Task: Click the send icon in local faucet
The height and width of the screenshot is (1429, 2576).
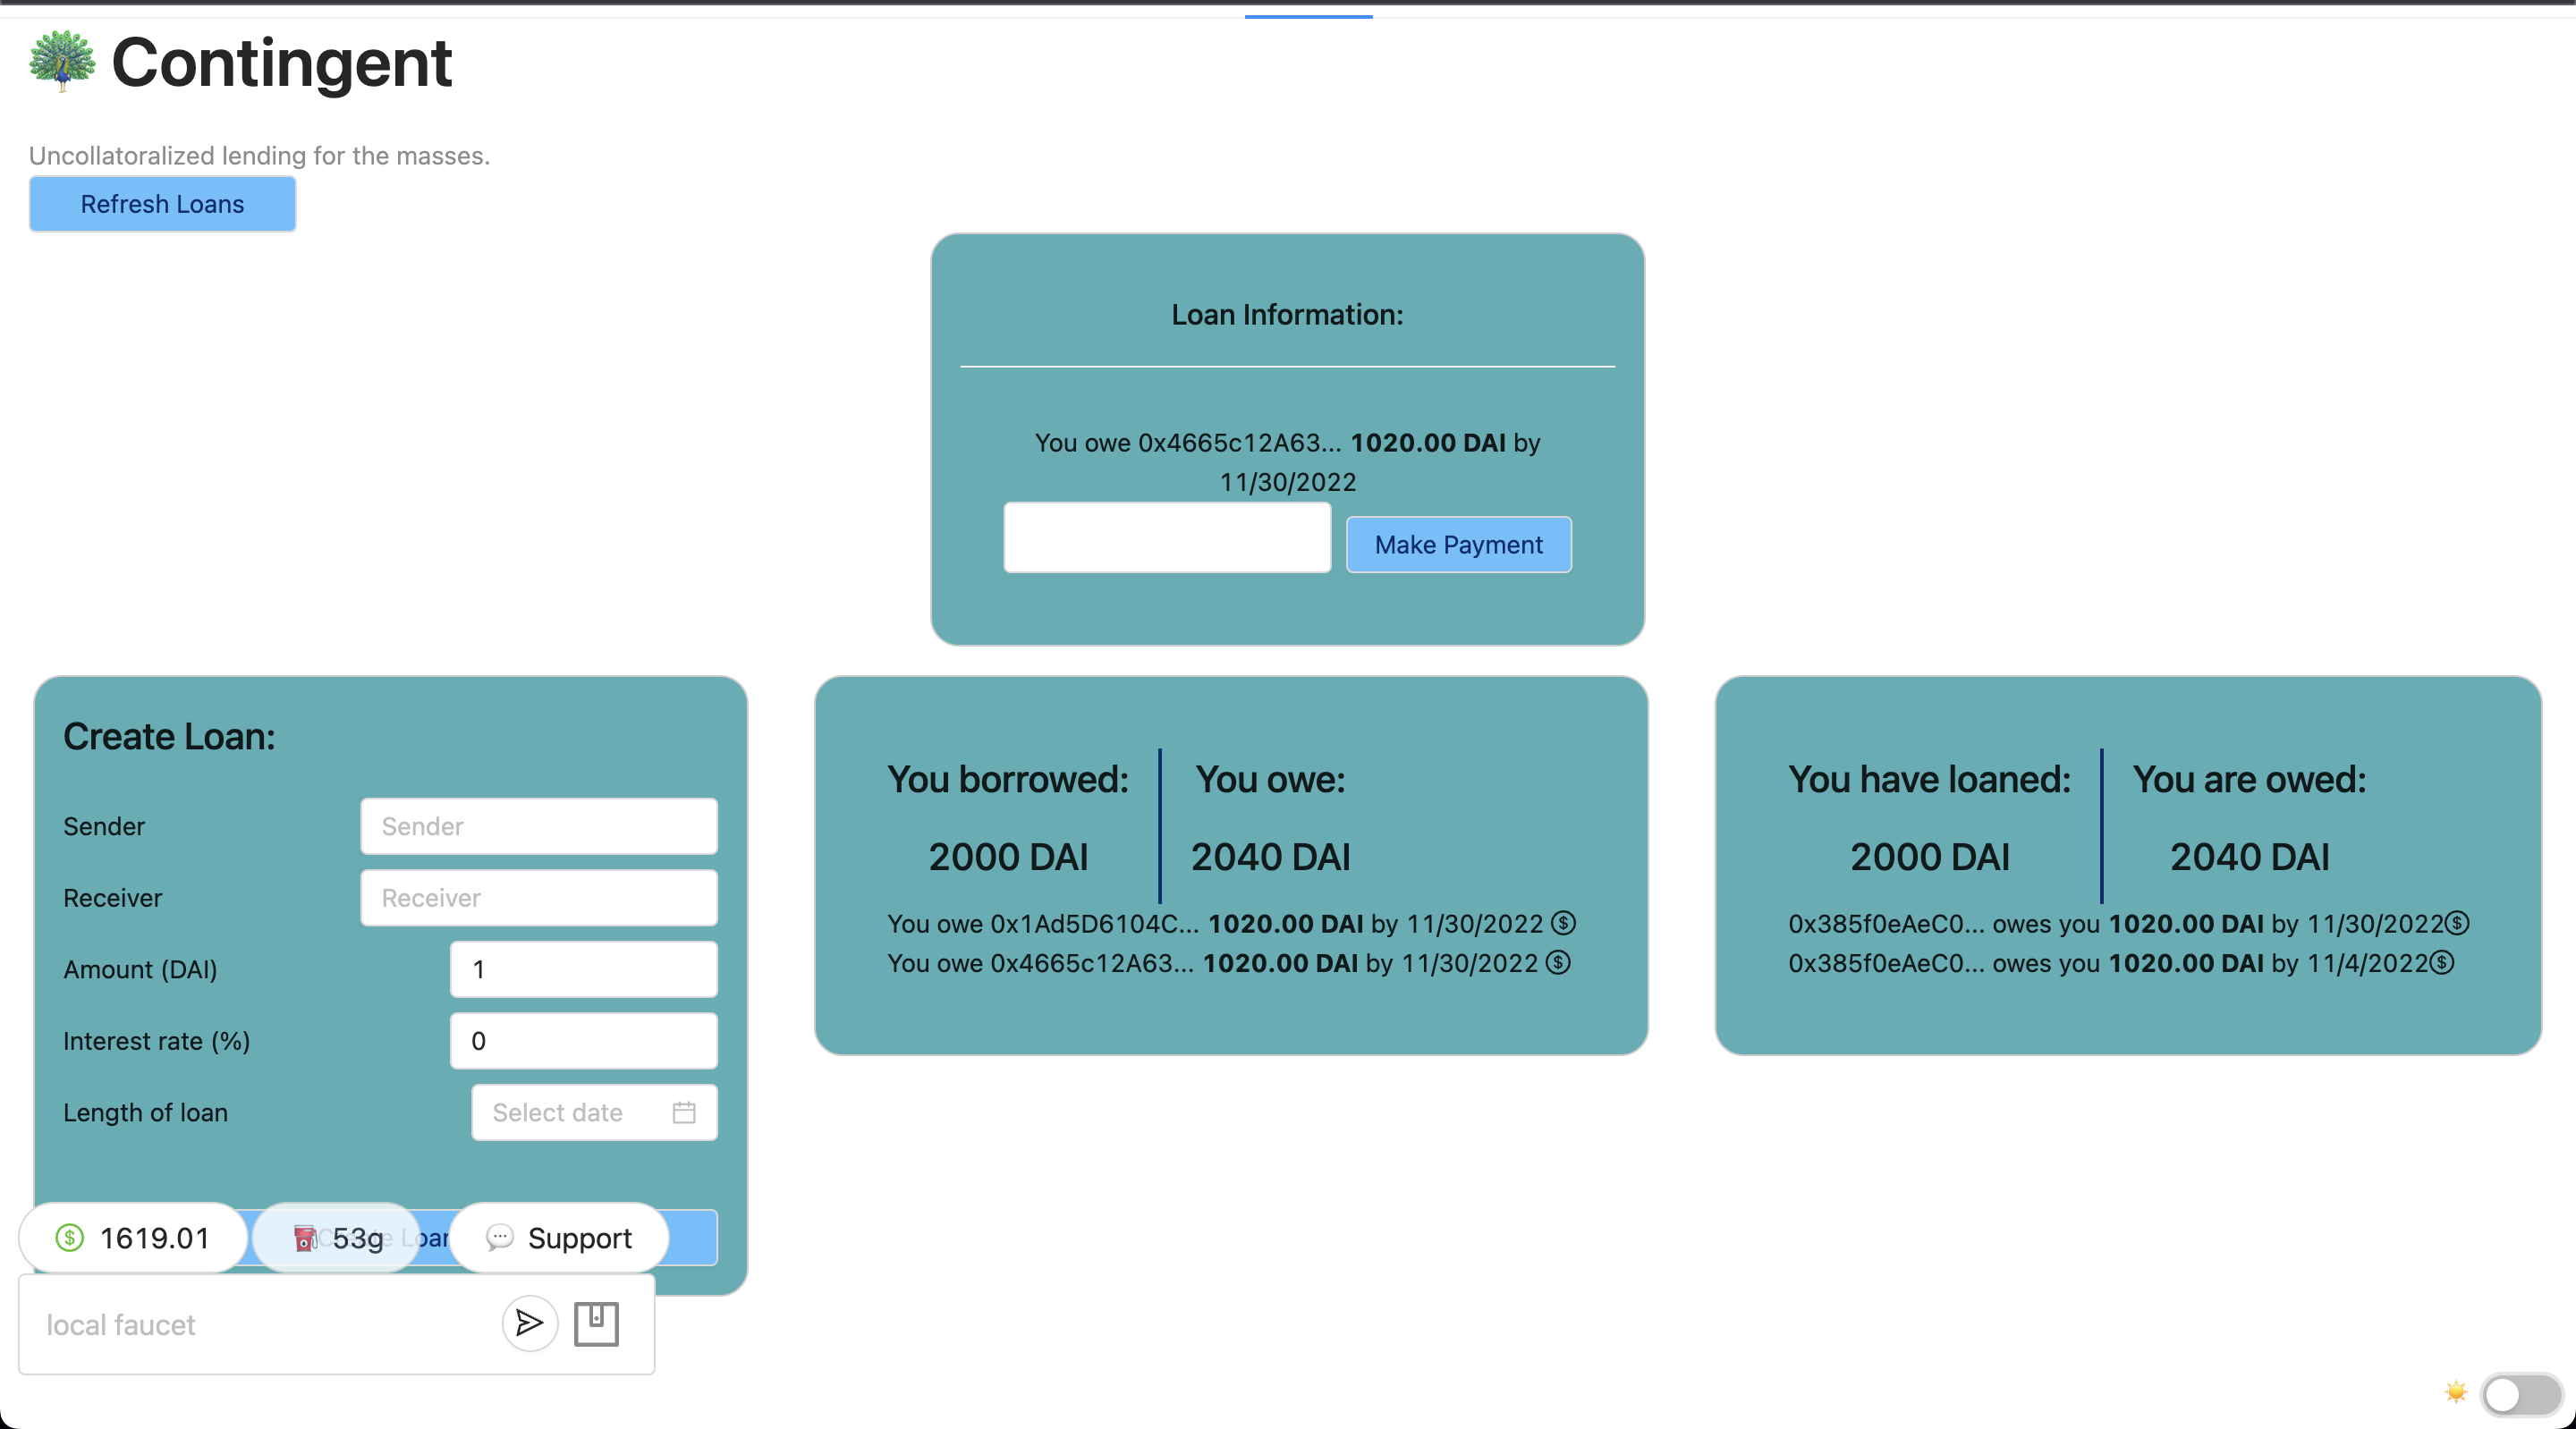Action: click(x=529, y=1324)
